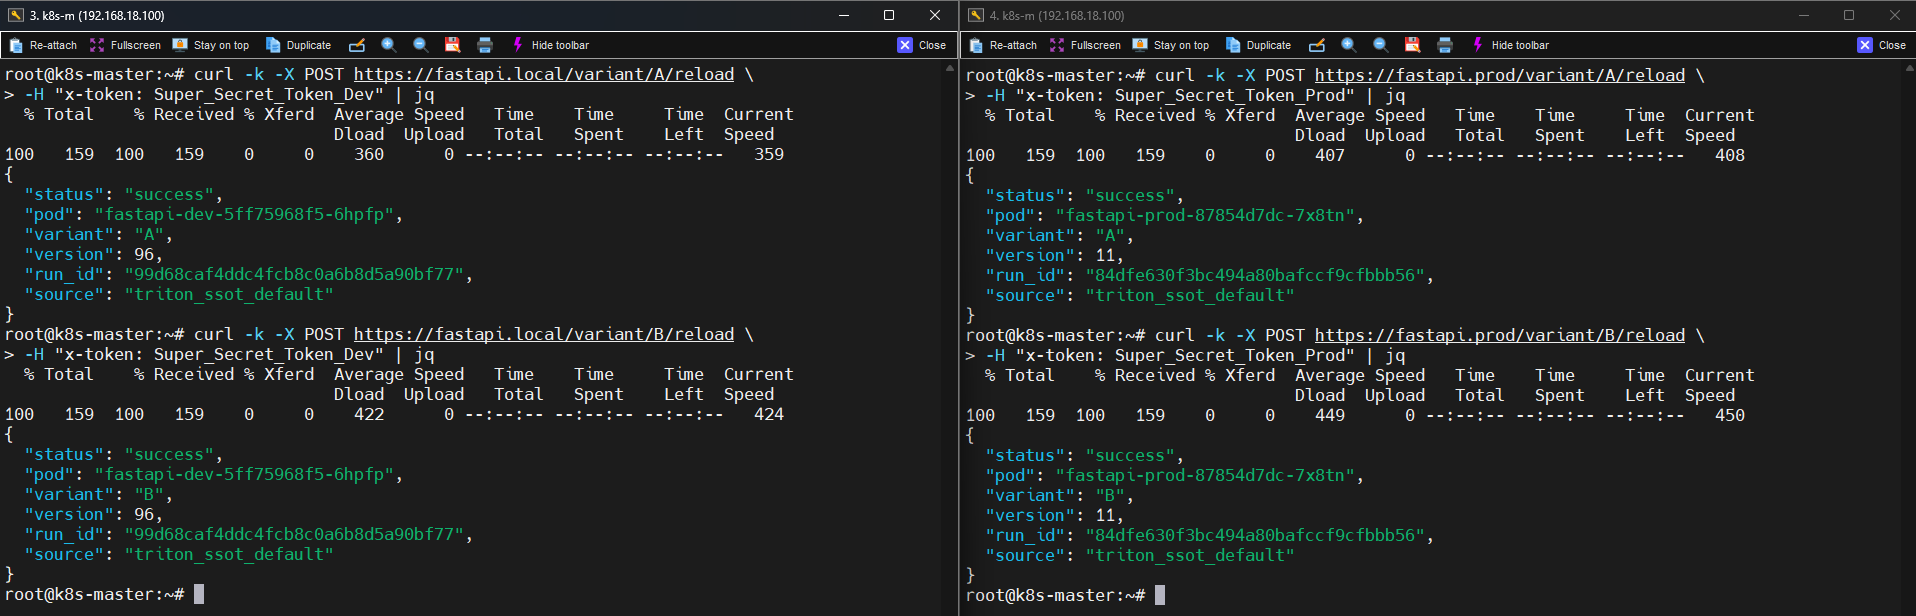
Task: Click Current Speed value 424 in window 3
Action: point(769,415)
